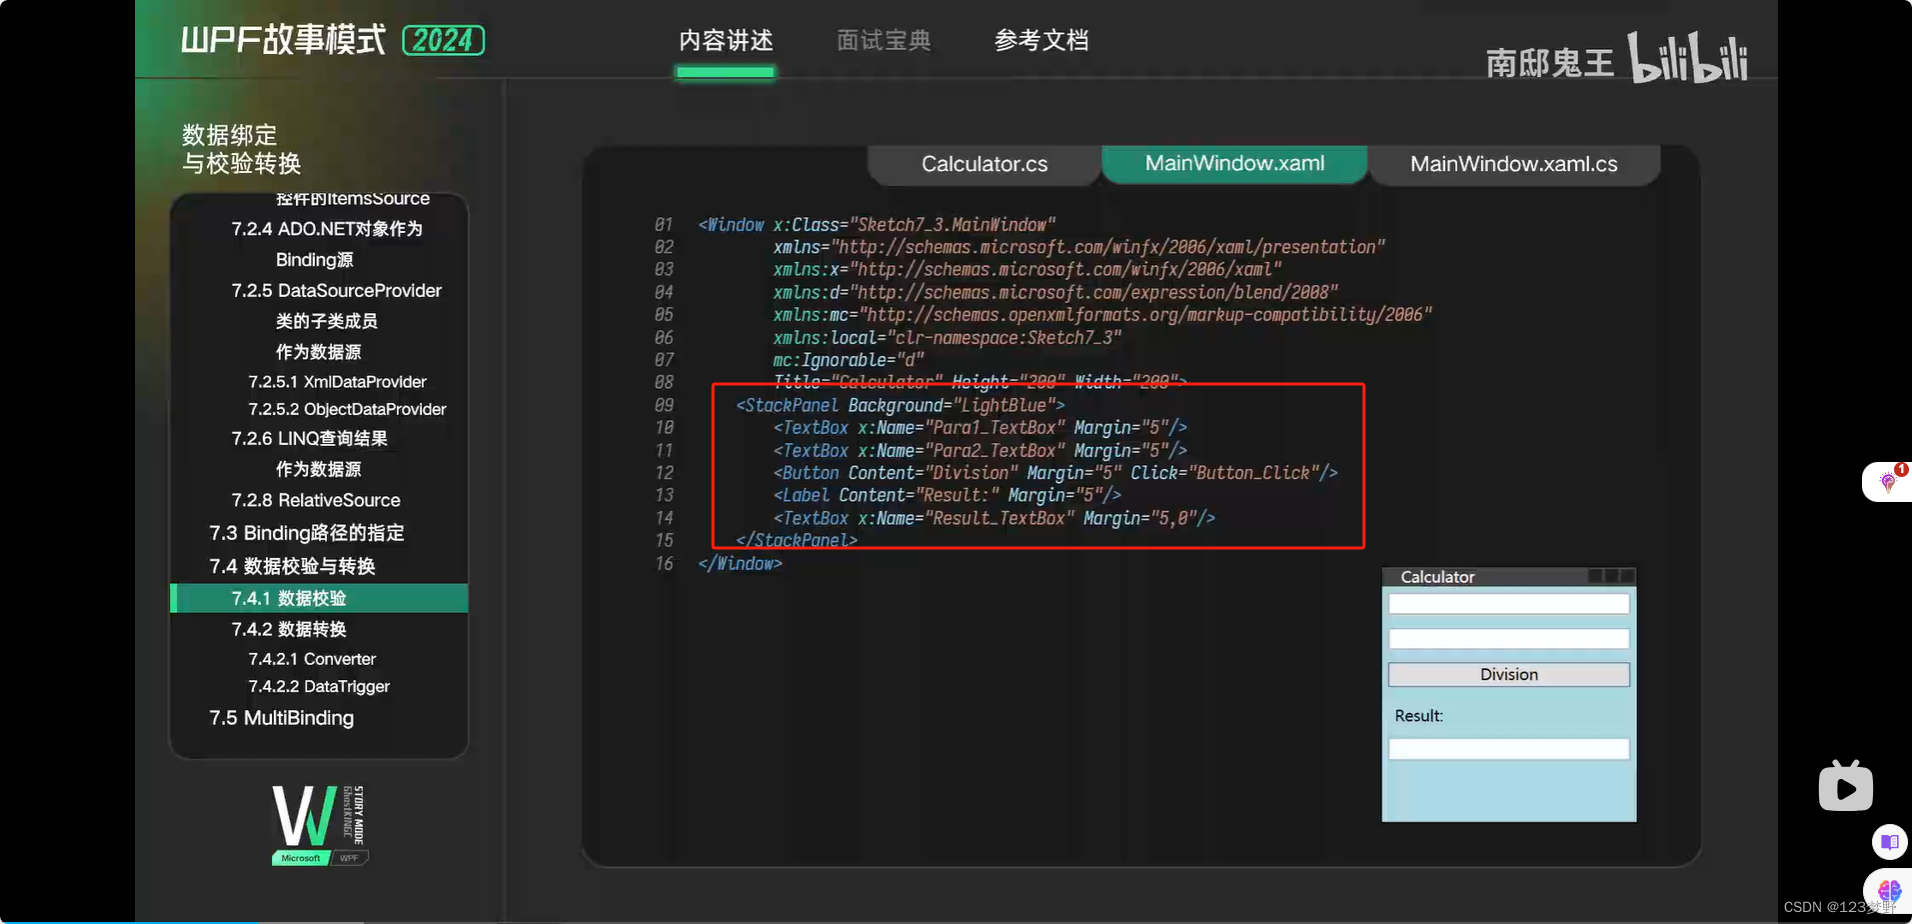The height and width of the screenshot is (924, 1912).
Task: Click code line 09 StackPanel Background
Action: (900, 405)
